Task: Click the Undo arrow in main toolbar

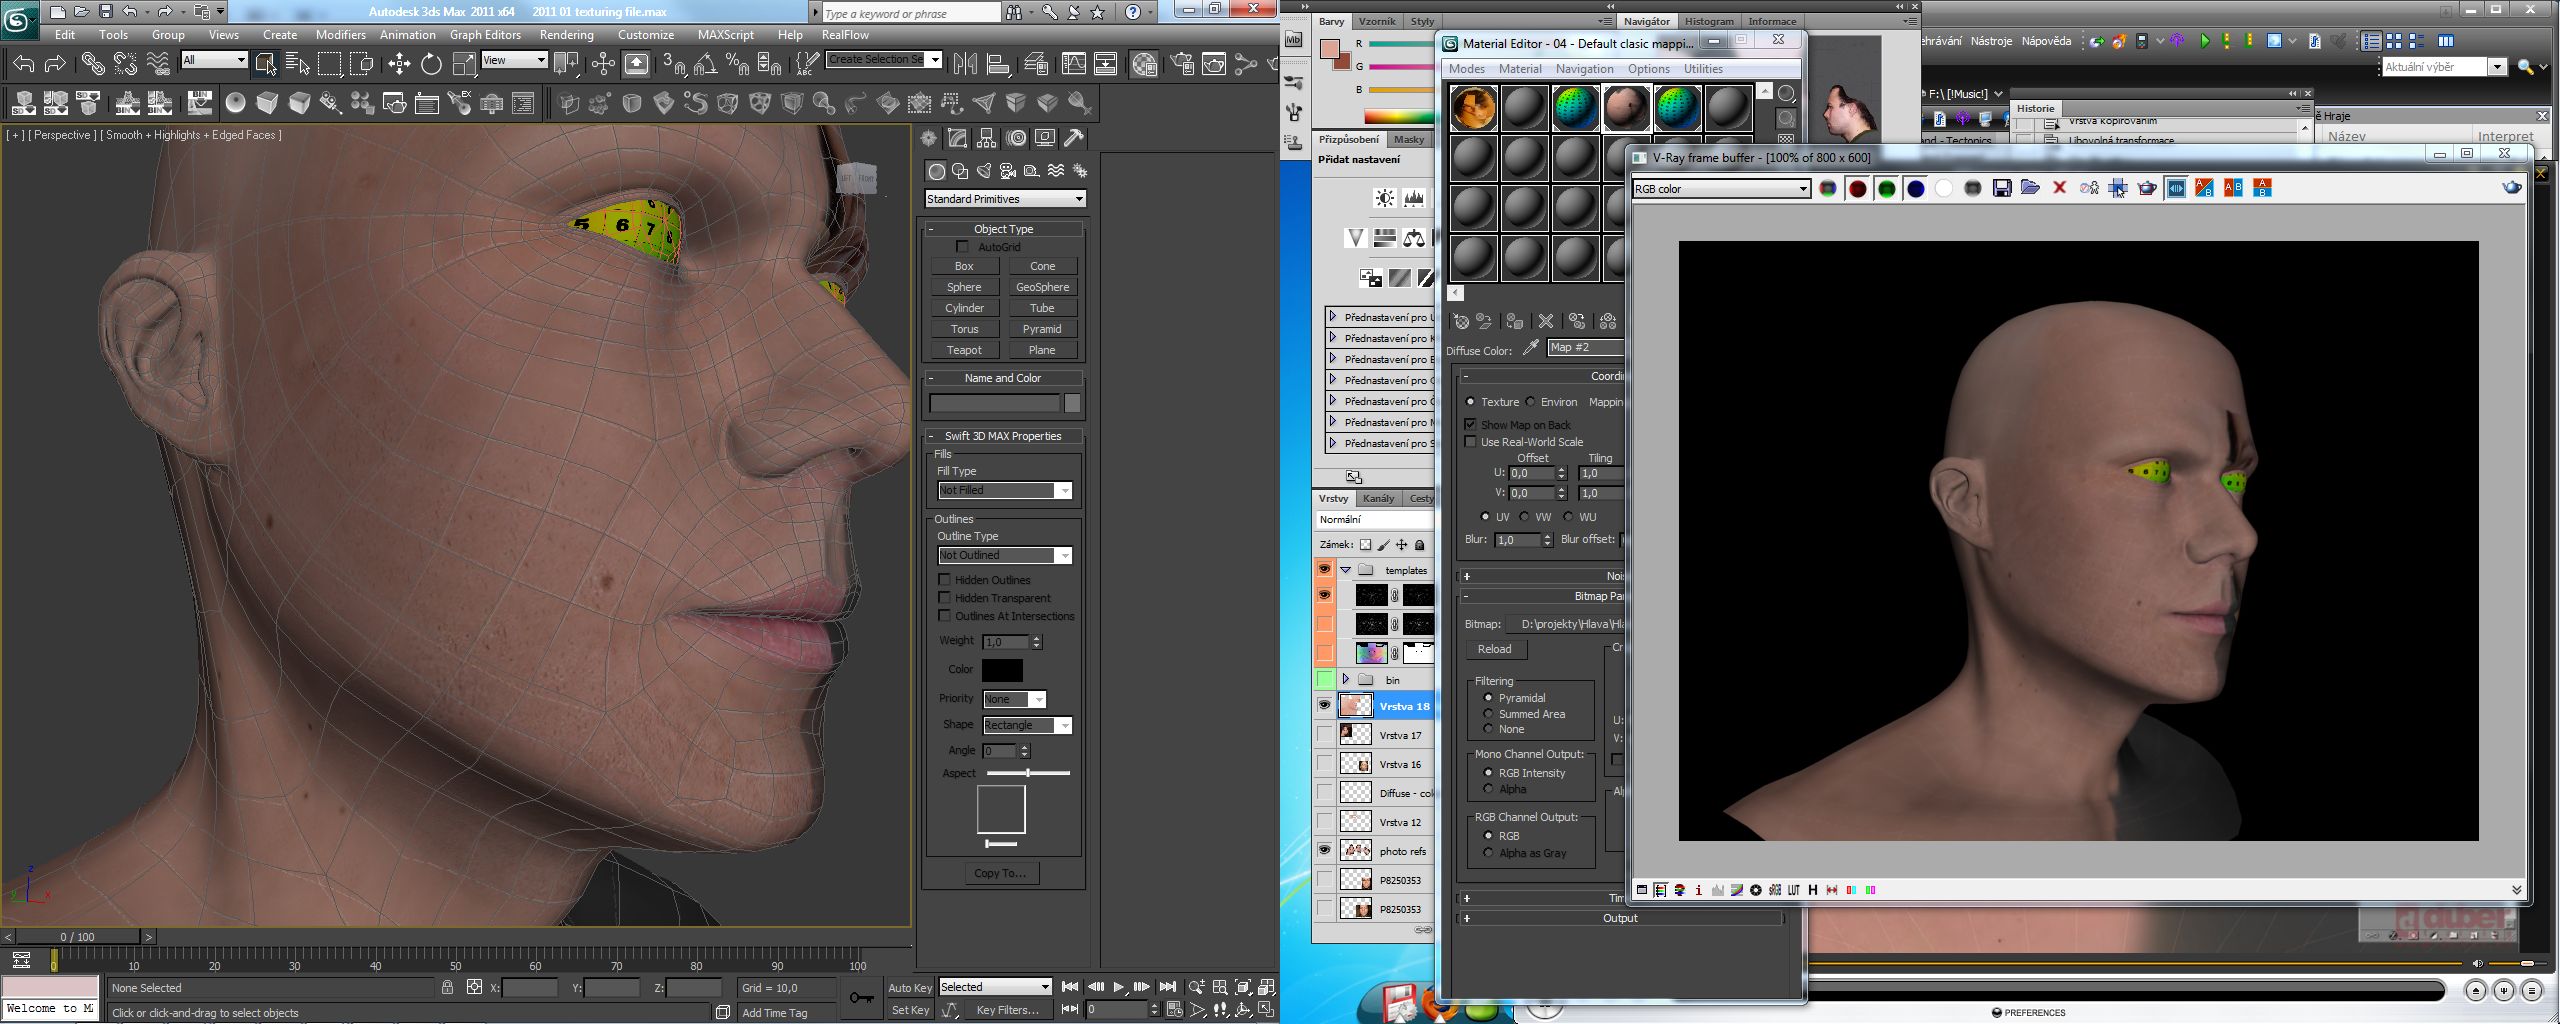Action: tap(23, 65)
